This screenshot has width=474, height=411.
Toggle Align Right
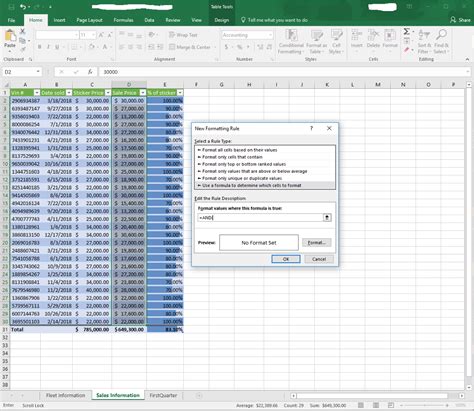point(139,47)
